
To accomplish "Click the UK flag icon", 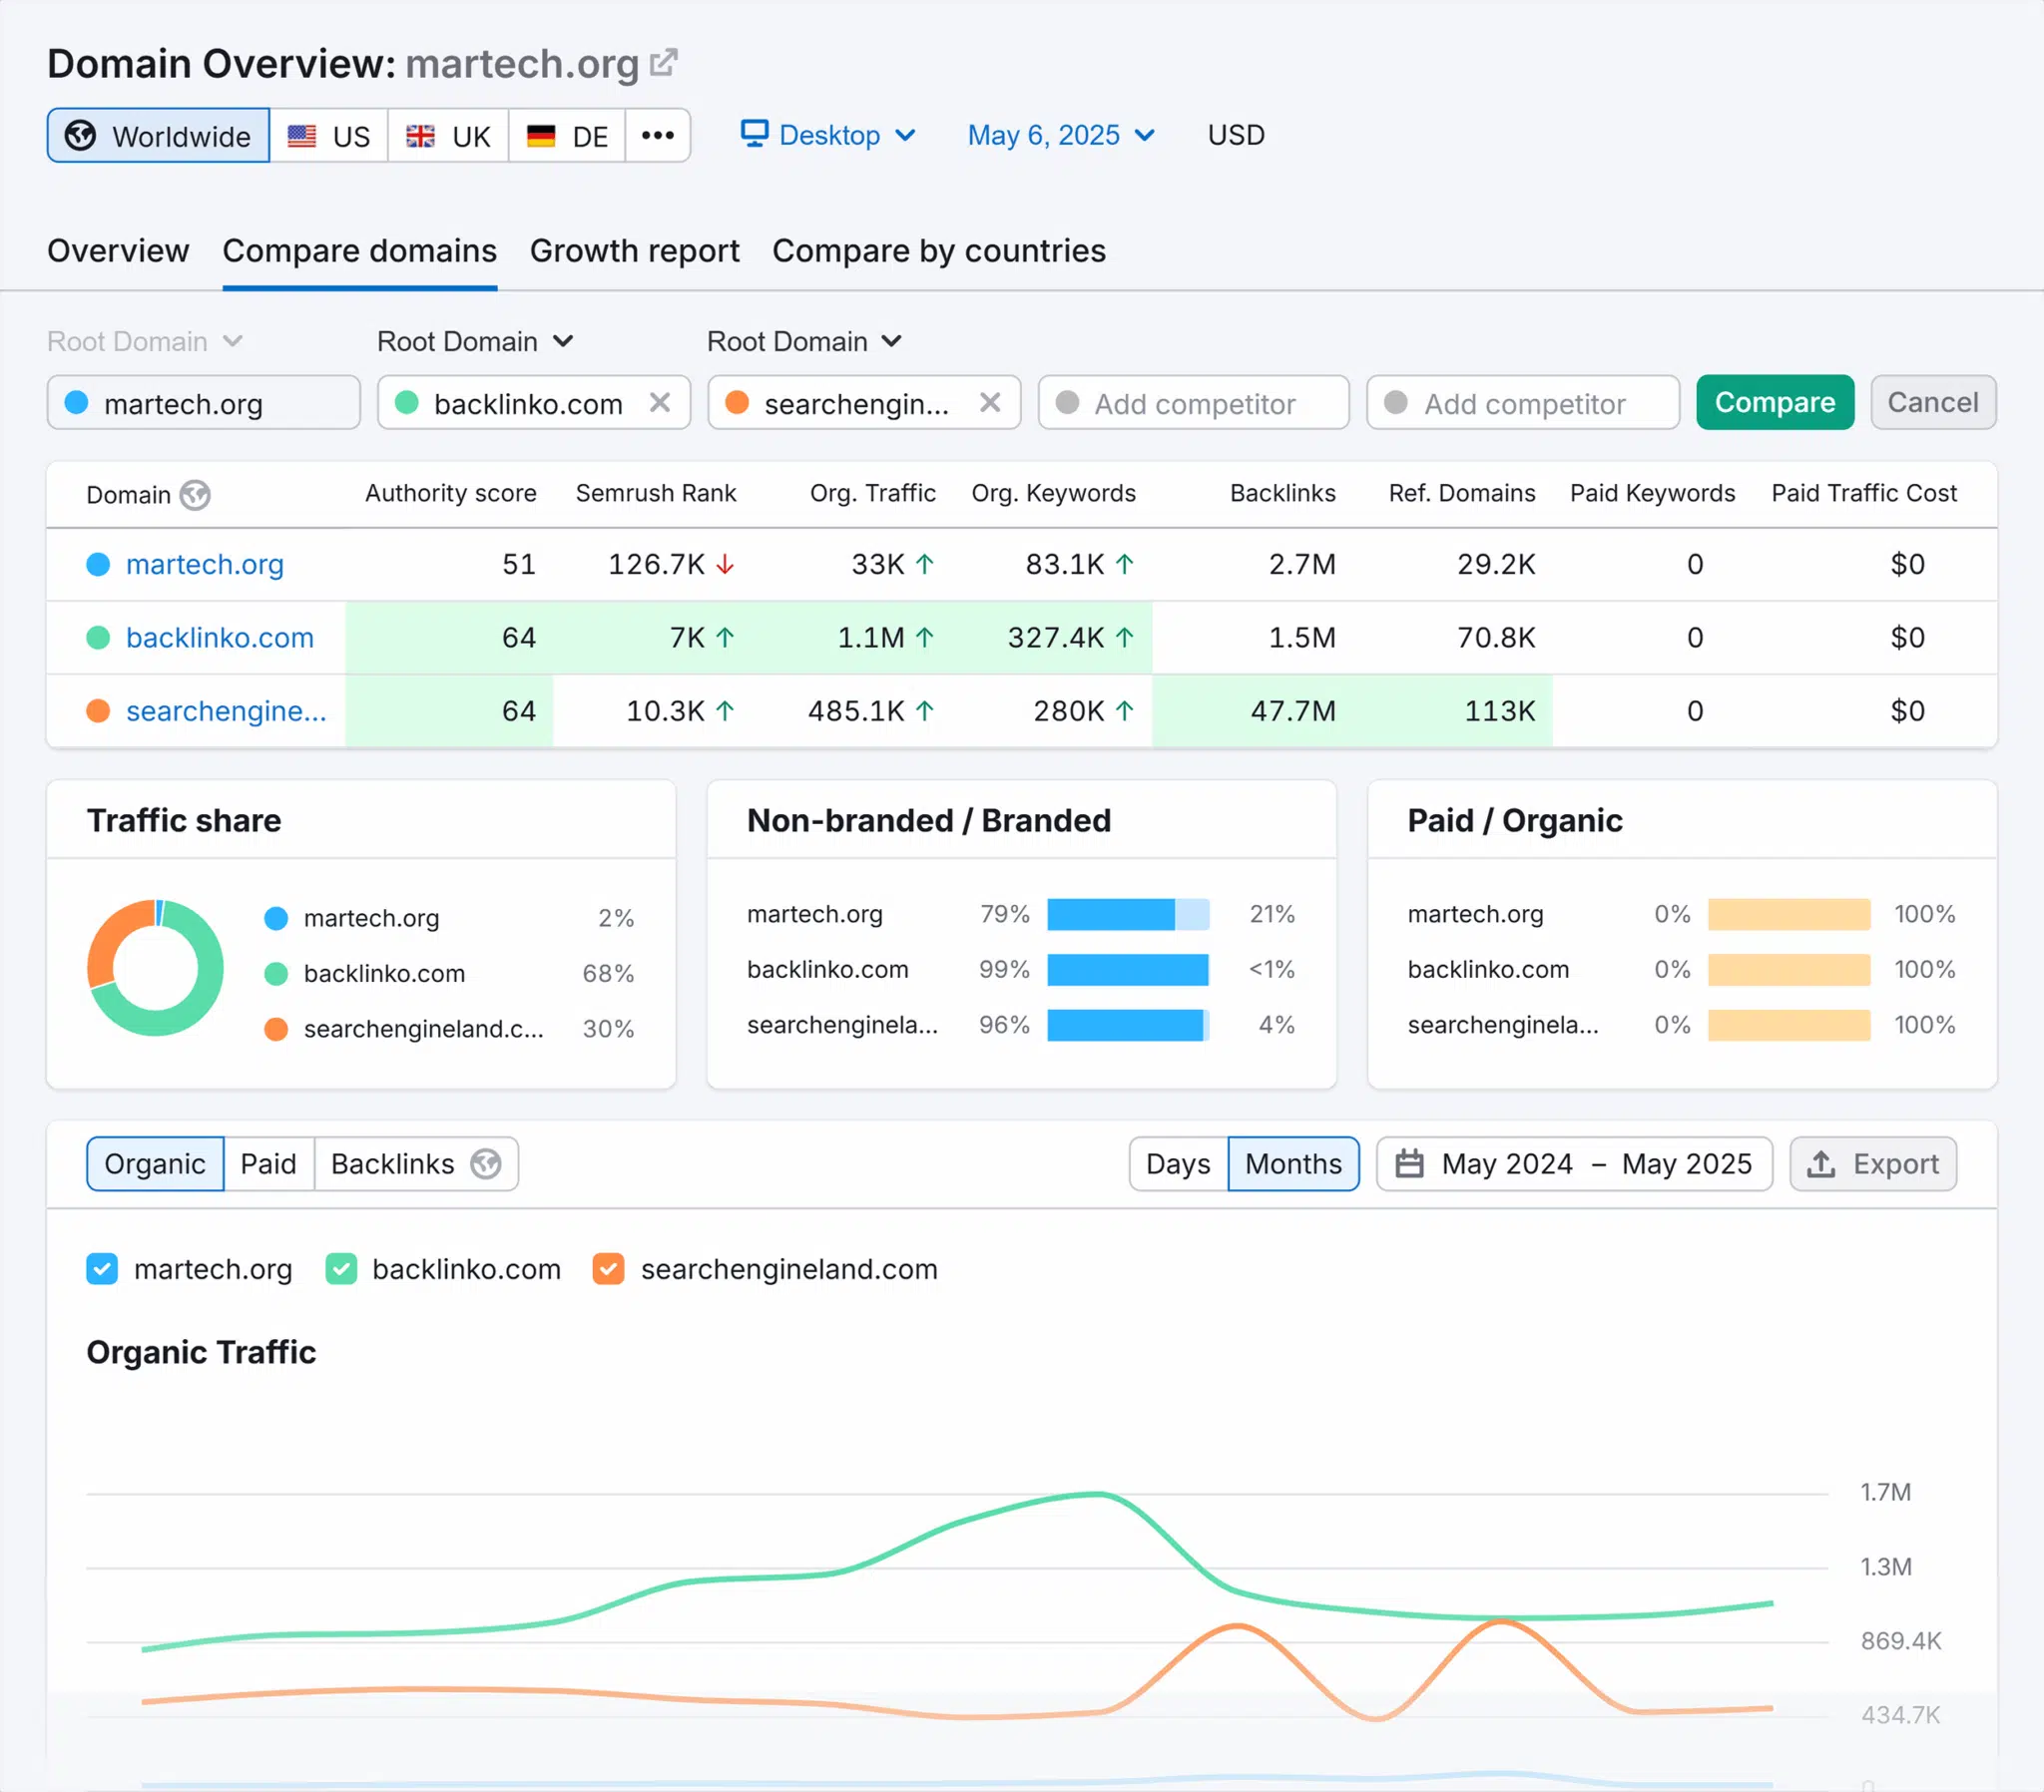I will click(x=420, y=136).
